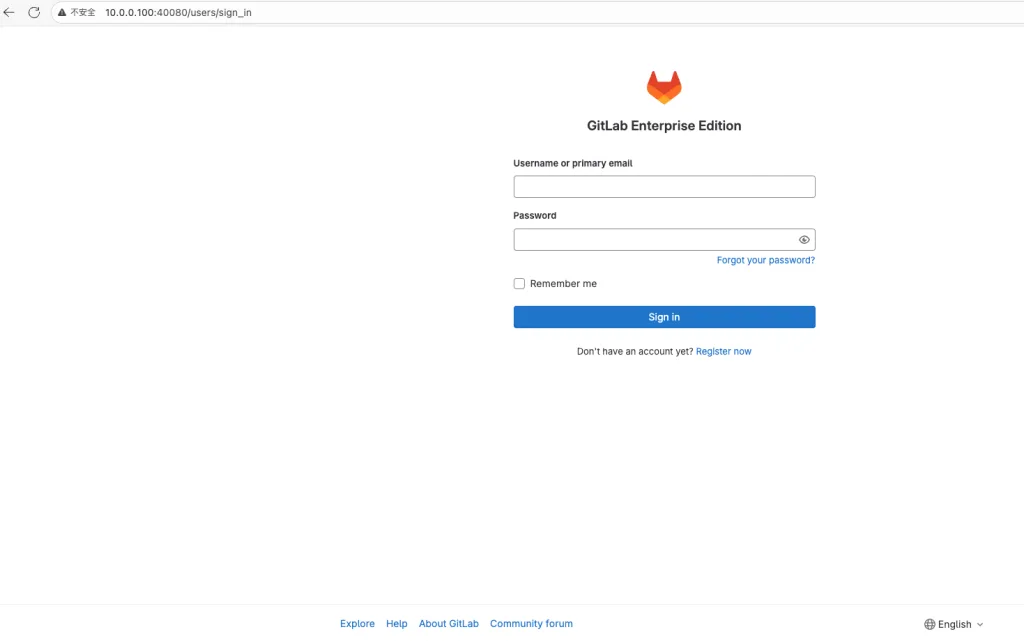Toggle the Remember me checkbox
The image size is (1024, 641).
pyautogui.click(x=519, y=283)
